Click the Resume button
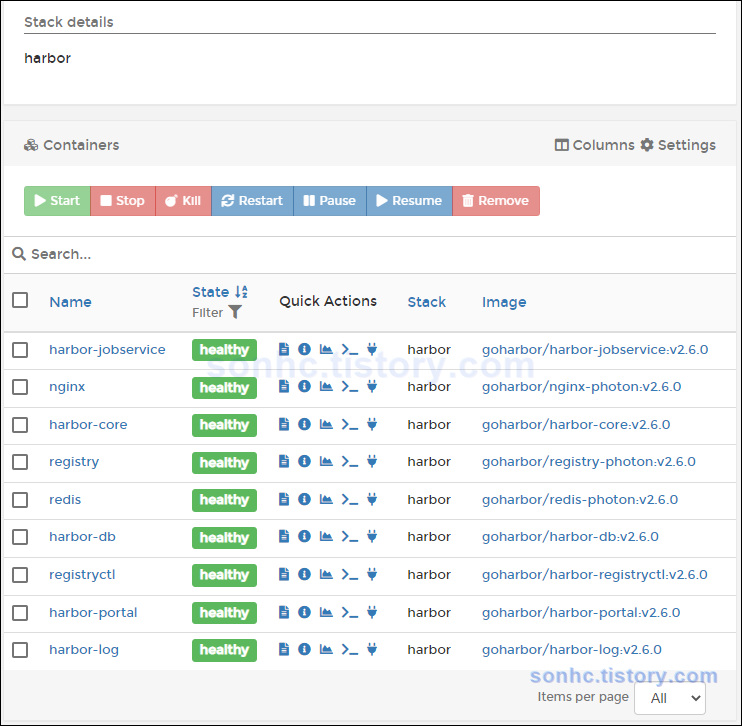Viewport: 742px width, 726px height. 409,201
